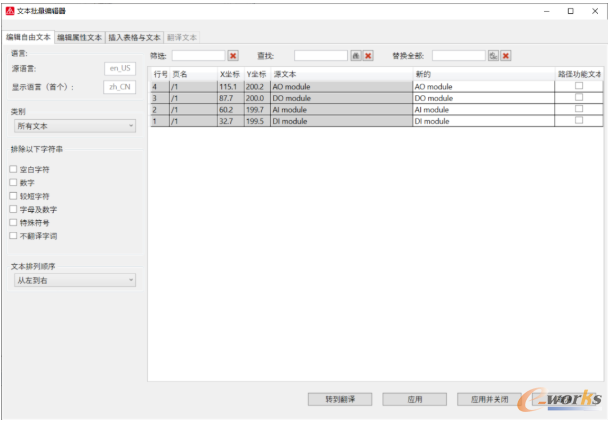Tick 路径功能文本 checkbox for AO module row
The image size is (612, 422).
[x=579, y=85]
